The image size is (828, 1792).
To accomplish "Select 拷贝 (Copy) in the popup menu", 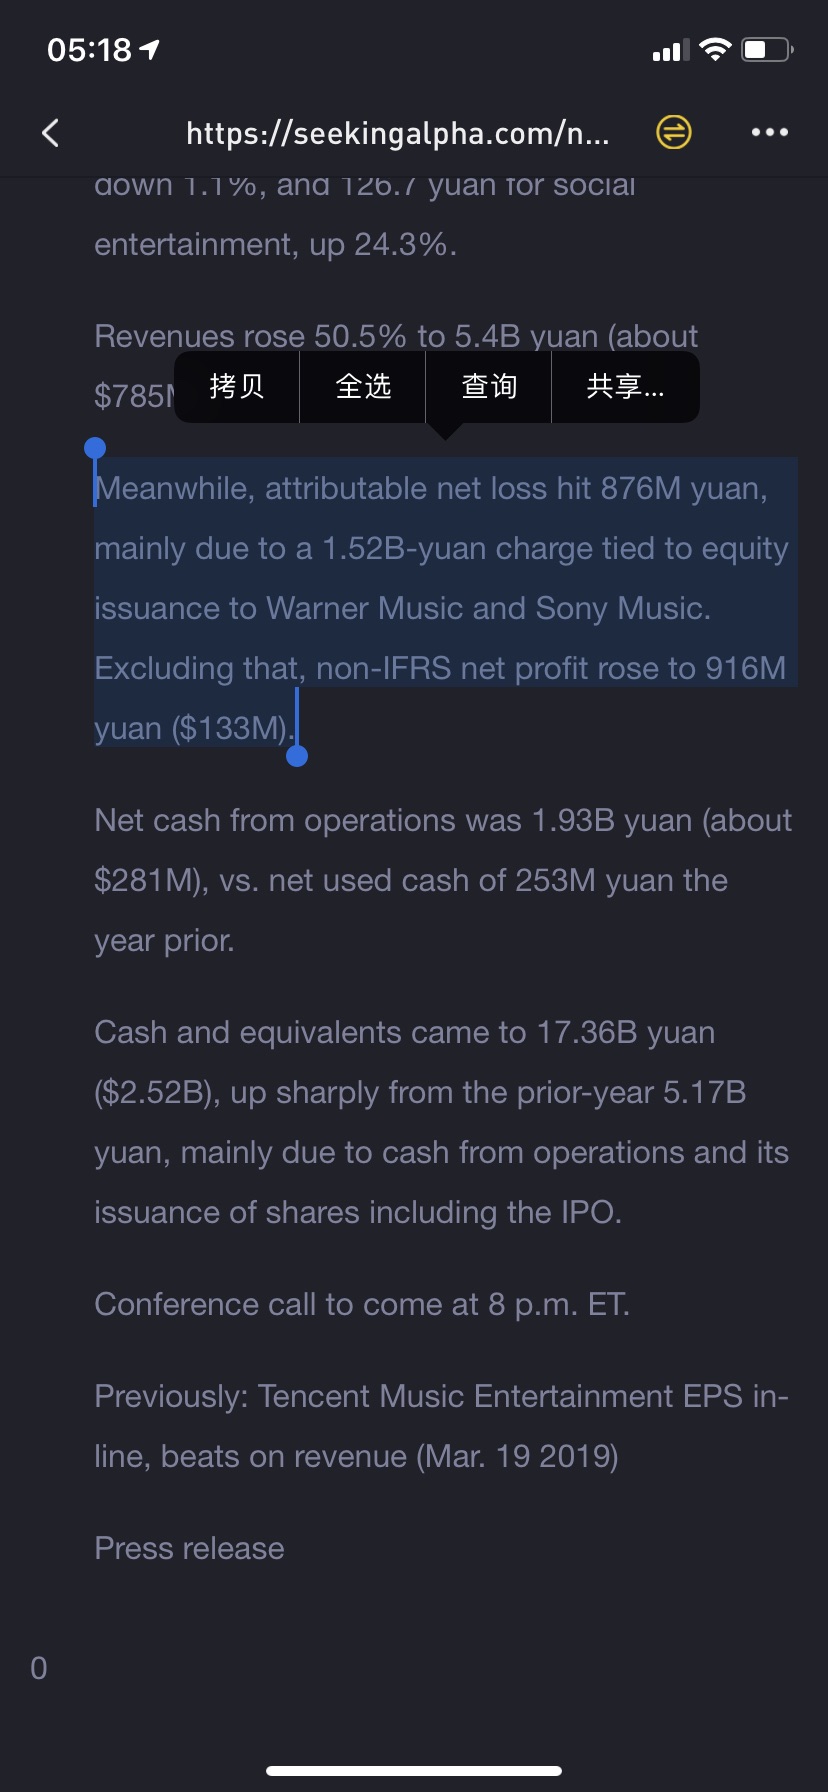I will pyautogui.click(x=237, y=386).
